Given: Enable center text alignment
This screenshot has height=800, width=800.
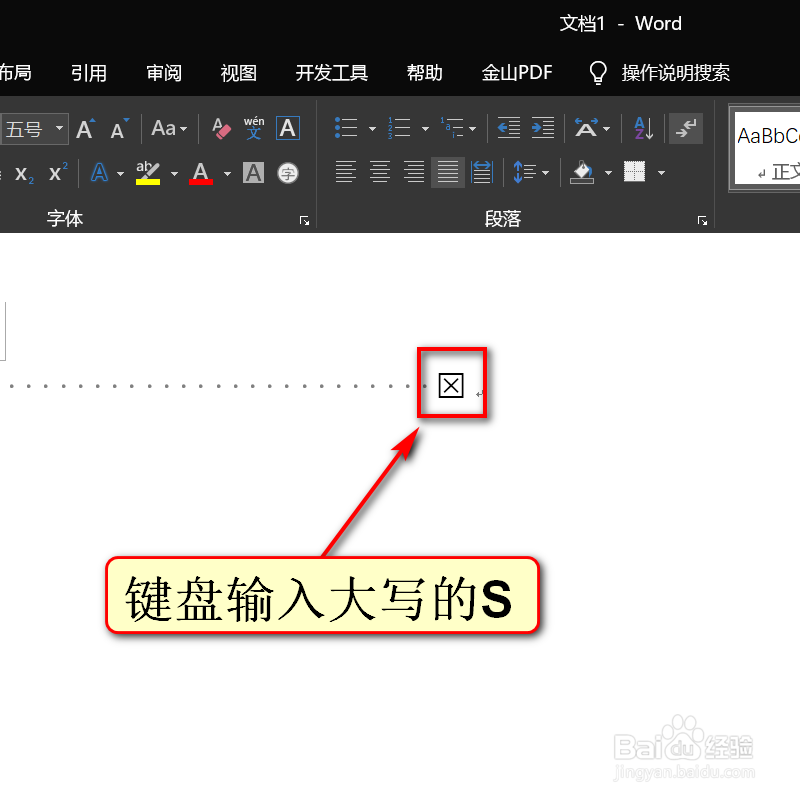Looking at the screenshot, I should click(381, 171).
